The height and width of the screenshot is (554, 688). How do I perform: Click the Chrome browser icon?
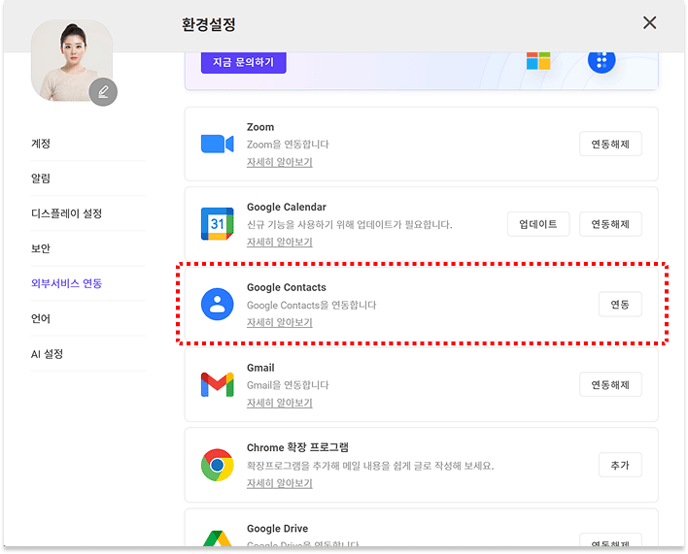[217, 465]
